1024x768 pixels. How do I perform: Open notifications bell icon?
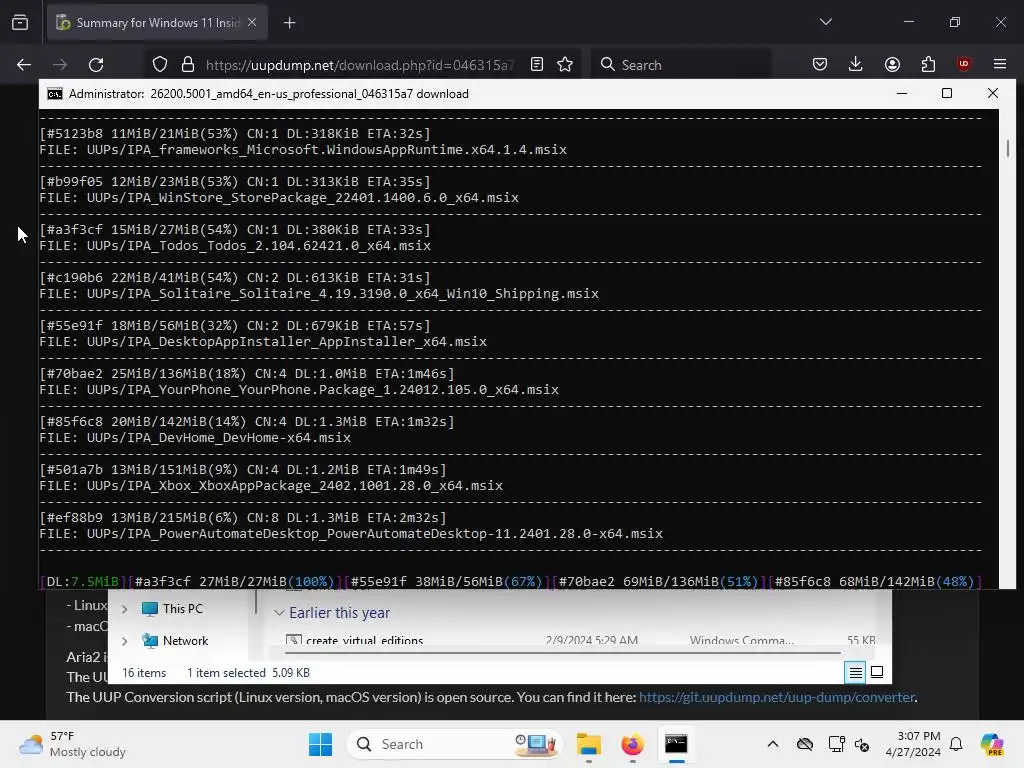pyautogui.click(x=956, y=744)
